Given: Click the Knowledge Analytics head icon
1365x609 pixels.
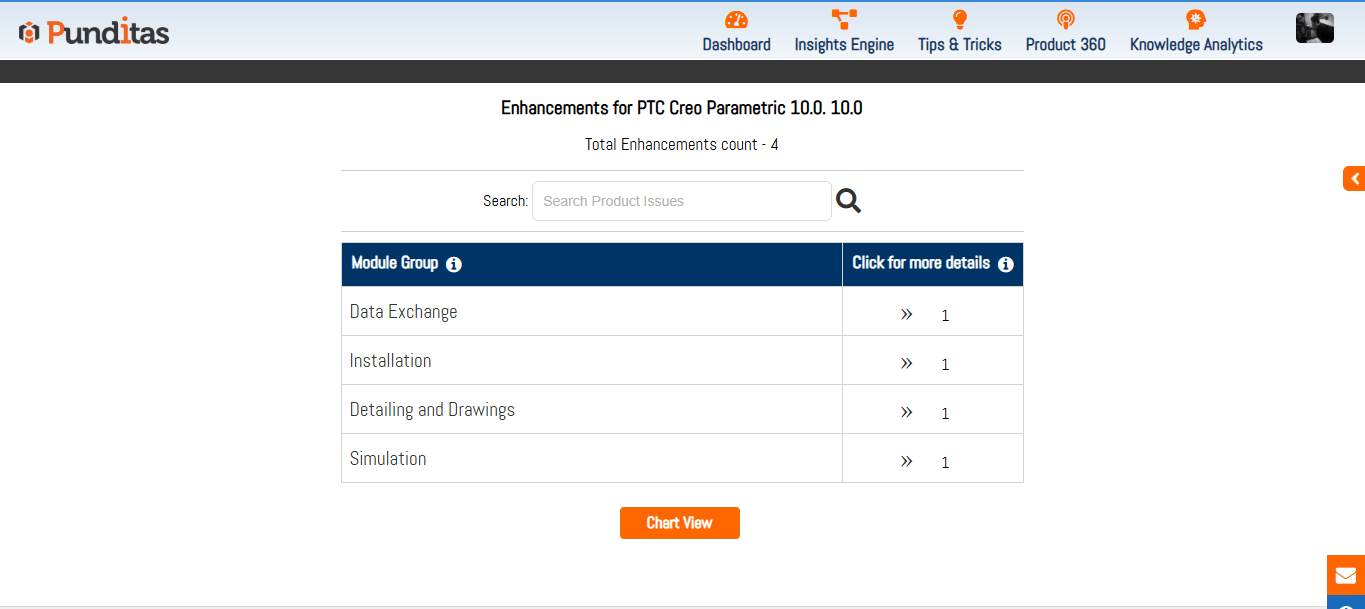Looking at the screenshot, I should tap(1196, 19).
